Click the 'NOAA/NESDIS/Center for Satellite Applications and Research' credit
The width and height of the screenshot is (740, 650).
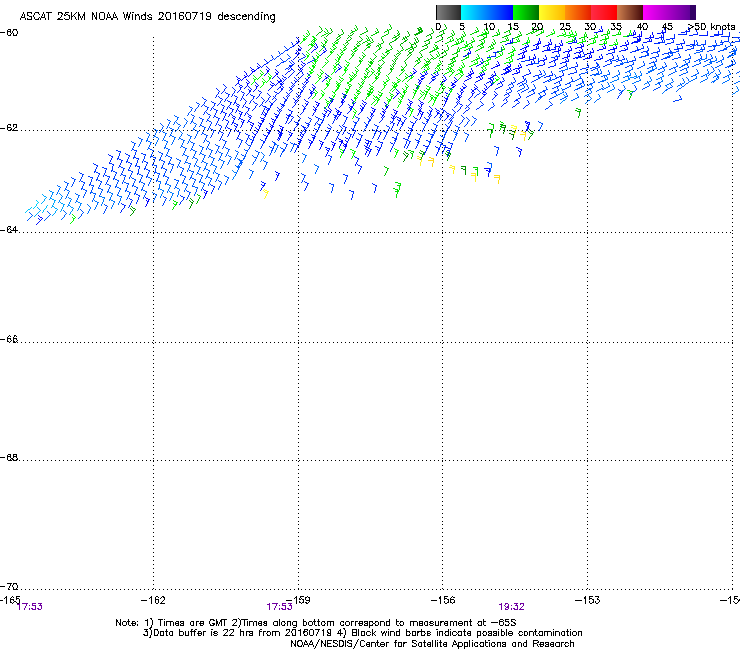432,644
